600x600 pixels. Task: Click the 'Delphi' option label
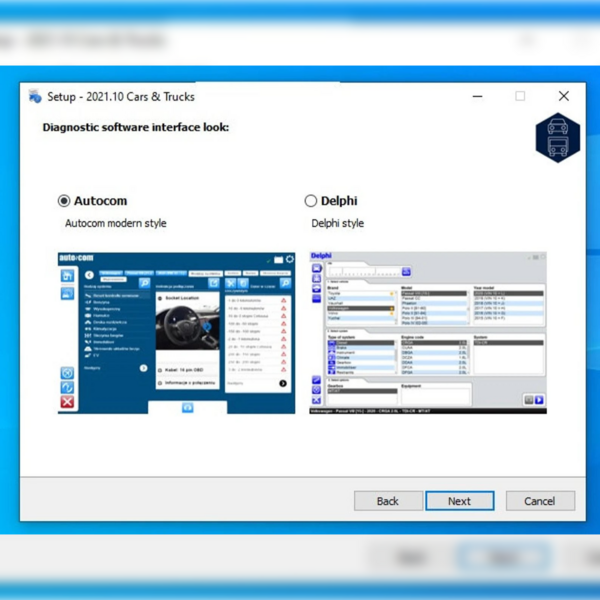(339, 201)
